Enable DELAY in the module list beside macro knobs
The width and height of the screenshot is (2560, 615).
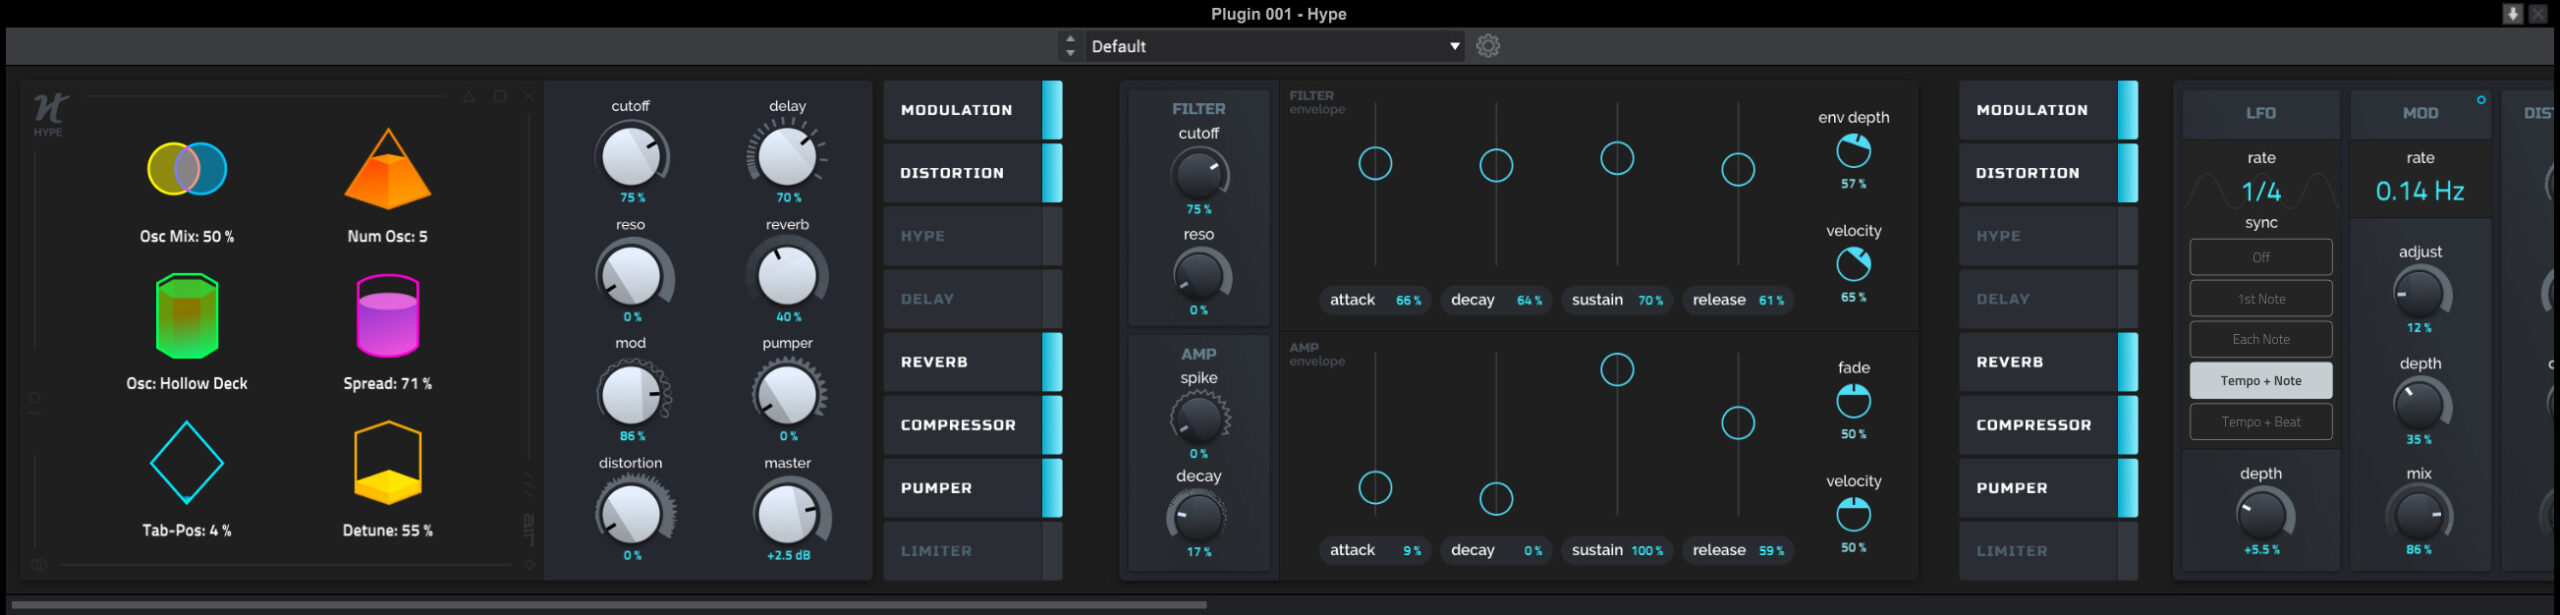click(973, 299)
